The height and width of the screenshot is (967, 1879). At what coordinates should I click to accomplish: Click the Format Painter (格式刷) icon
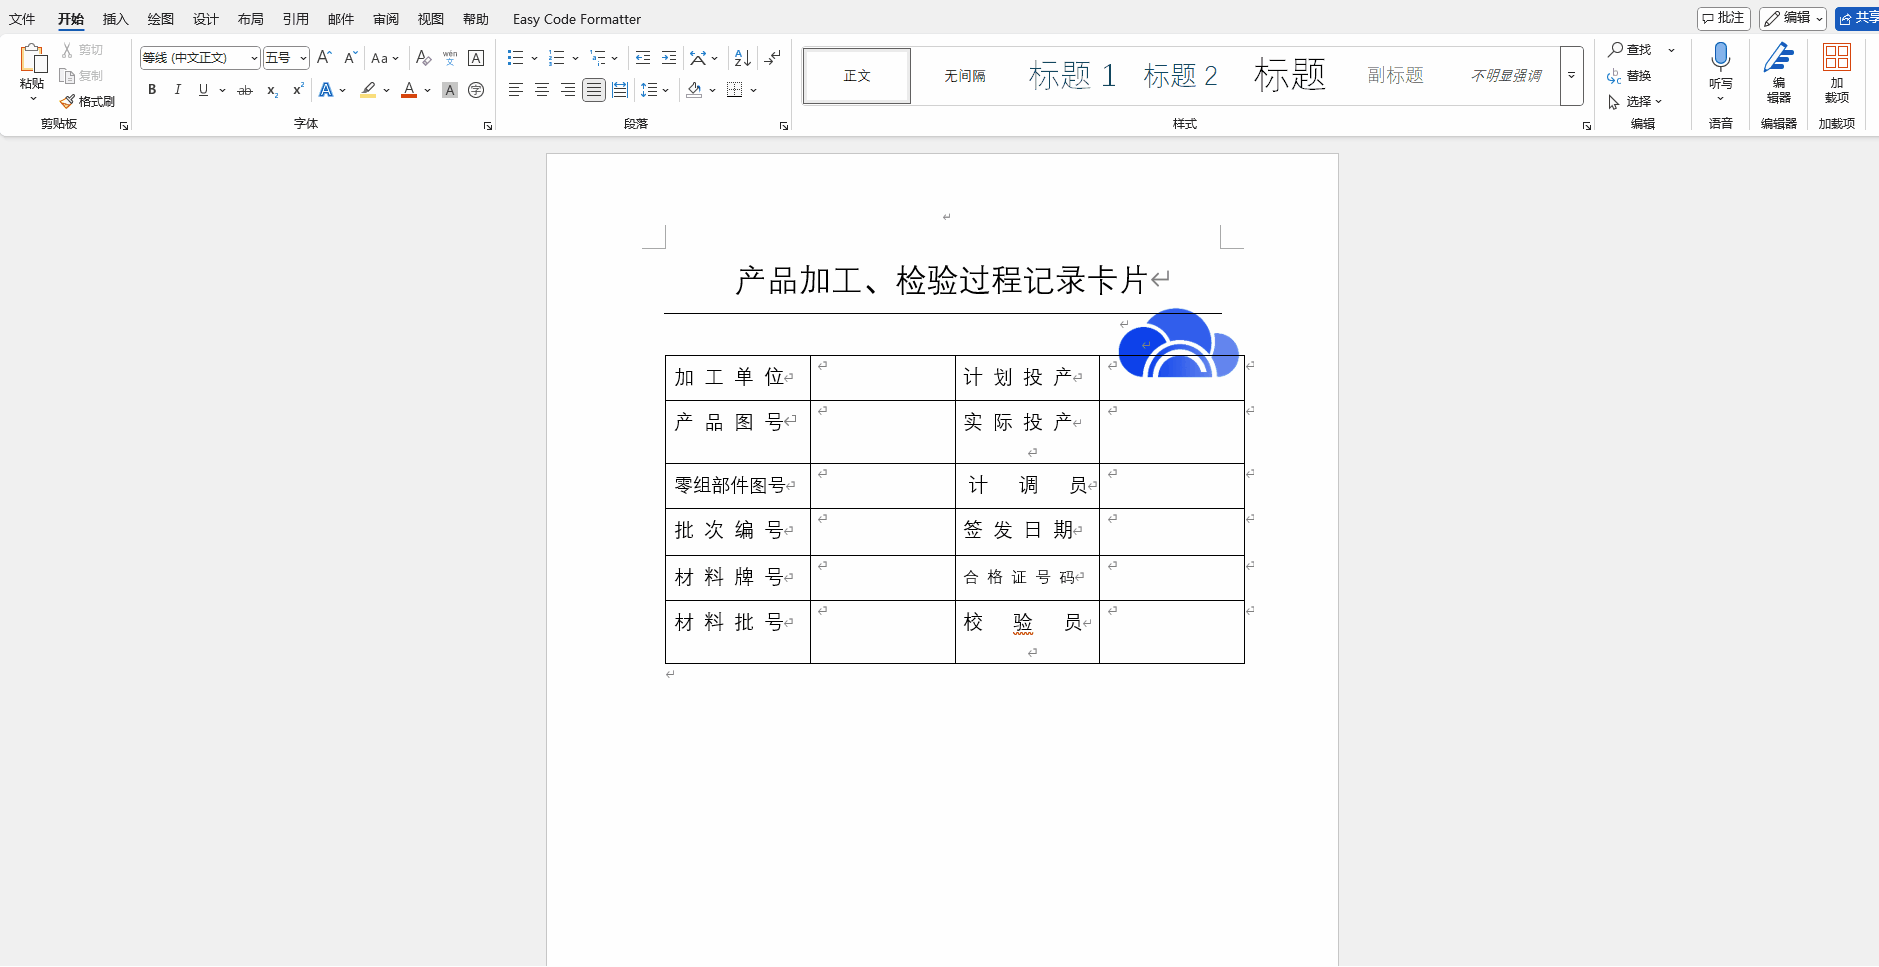68,102
